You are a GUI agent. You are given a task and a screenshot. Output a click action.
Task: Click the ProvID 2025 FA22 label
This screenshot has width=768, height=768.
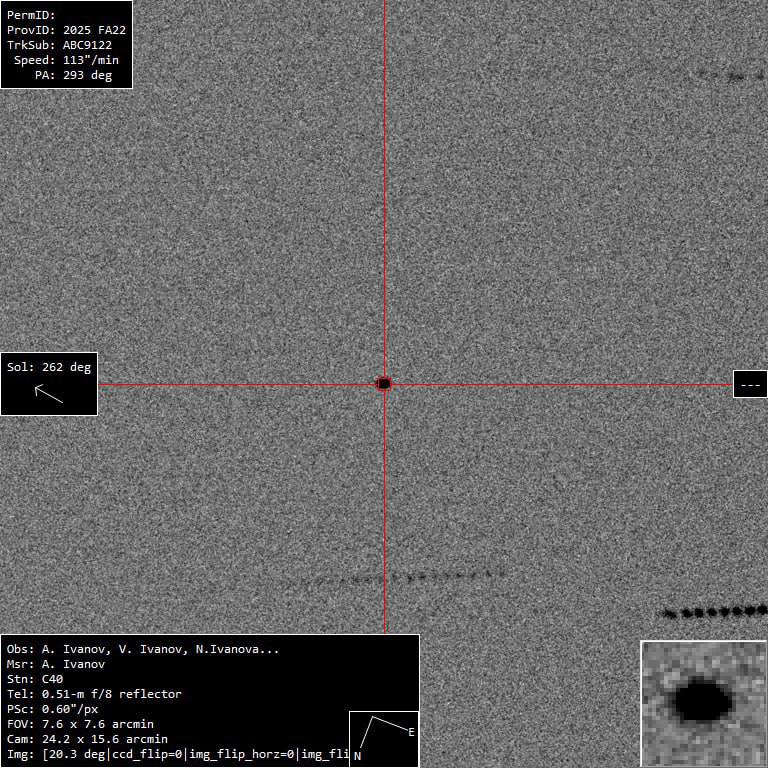66,30
